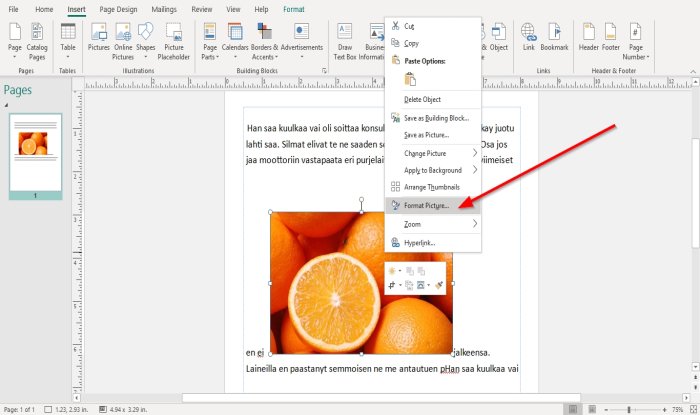Click the zoom slider handle
700x415 pixels.
tap(629, 410)
